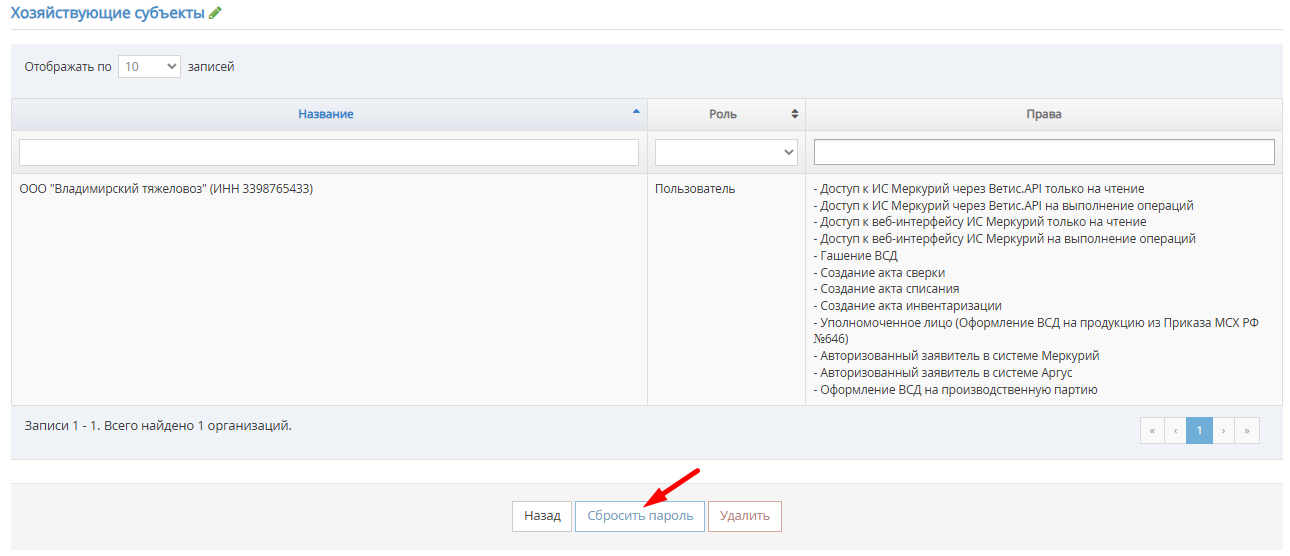The width and height of the screenshot is (1290, 556).
Task: Toggle the sort arrows in Роль column
Action: click(794, 114)
